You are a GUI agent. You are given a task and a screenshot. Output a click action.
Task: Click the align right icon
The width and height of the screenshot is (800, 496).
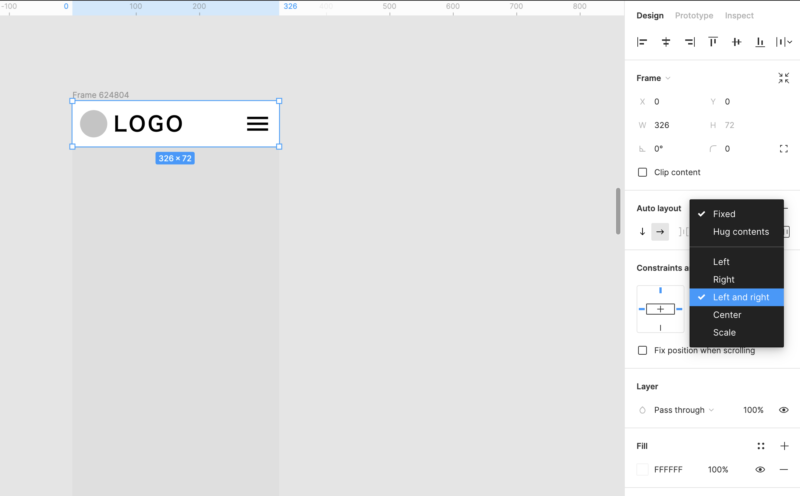tap(689, 42)
